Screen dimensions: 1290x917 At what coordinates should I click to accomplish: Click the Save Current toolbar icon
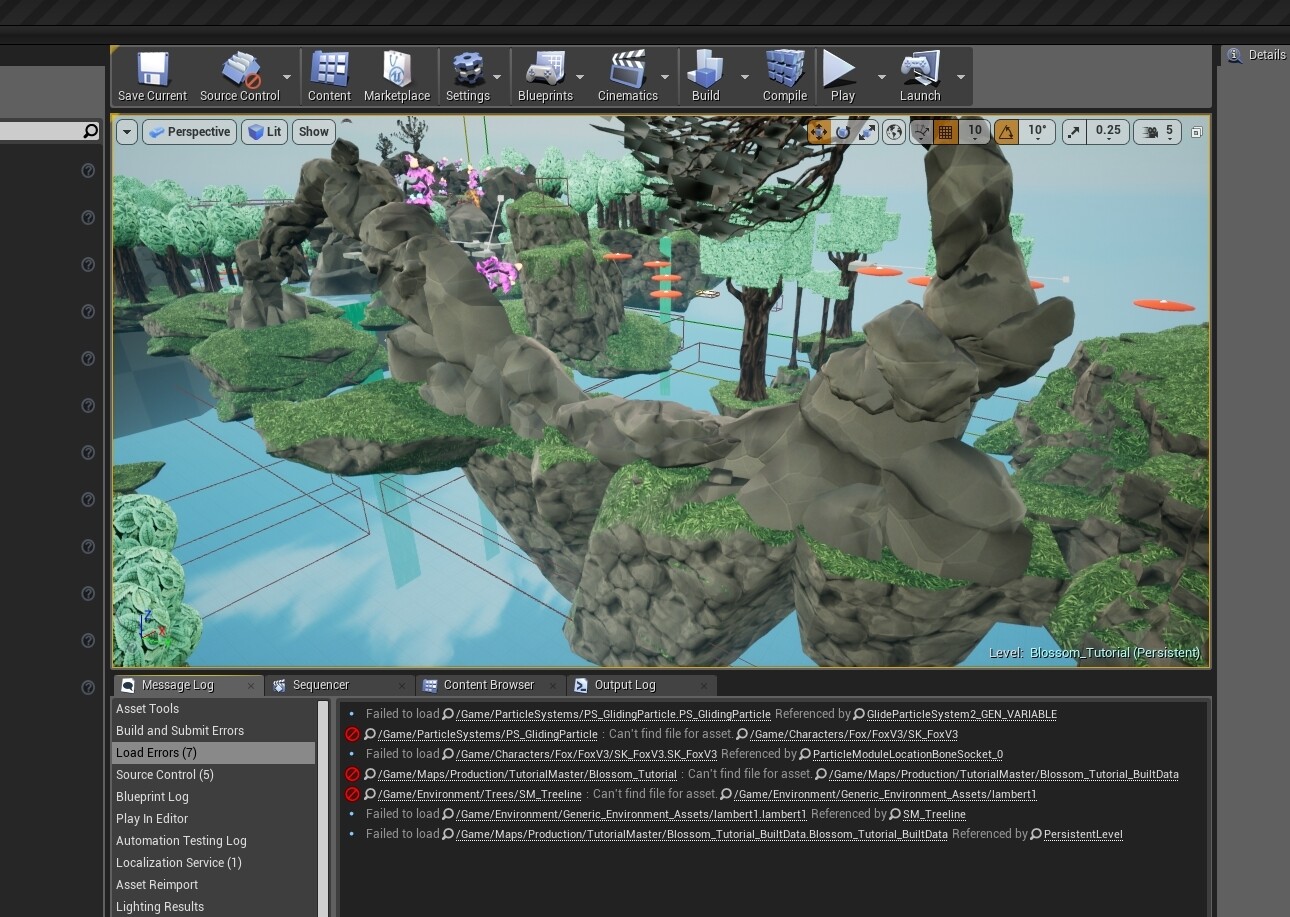152,76
